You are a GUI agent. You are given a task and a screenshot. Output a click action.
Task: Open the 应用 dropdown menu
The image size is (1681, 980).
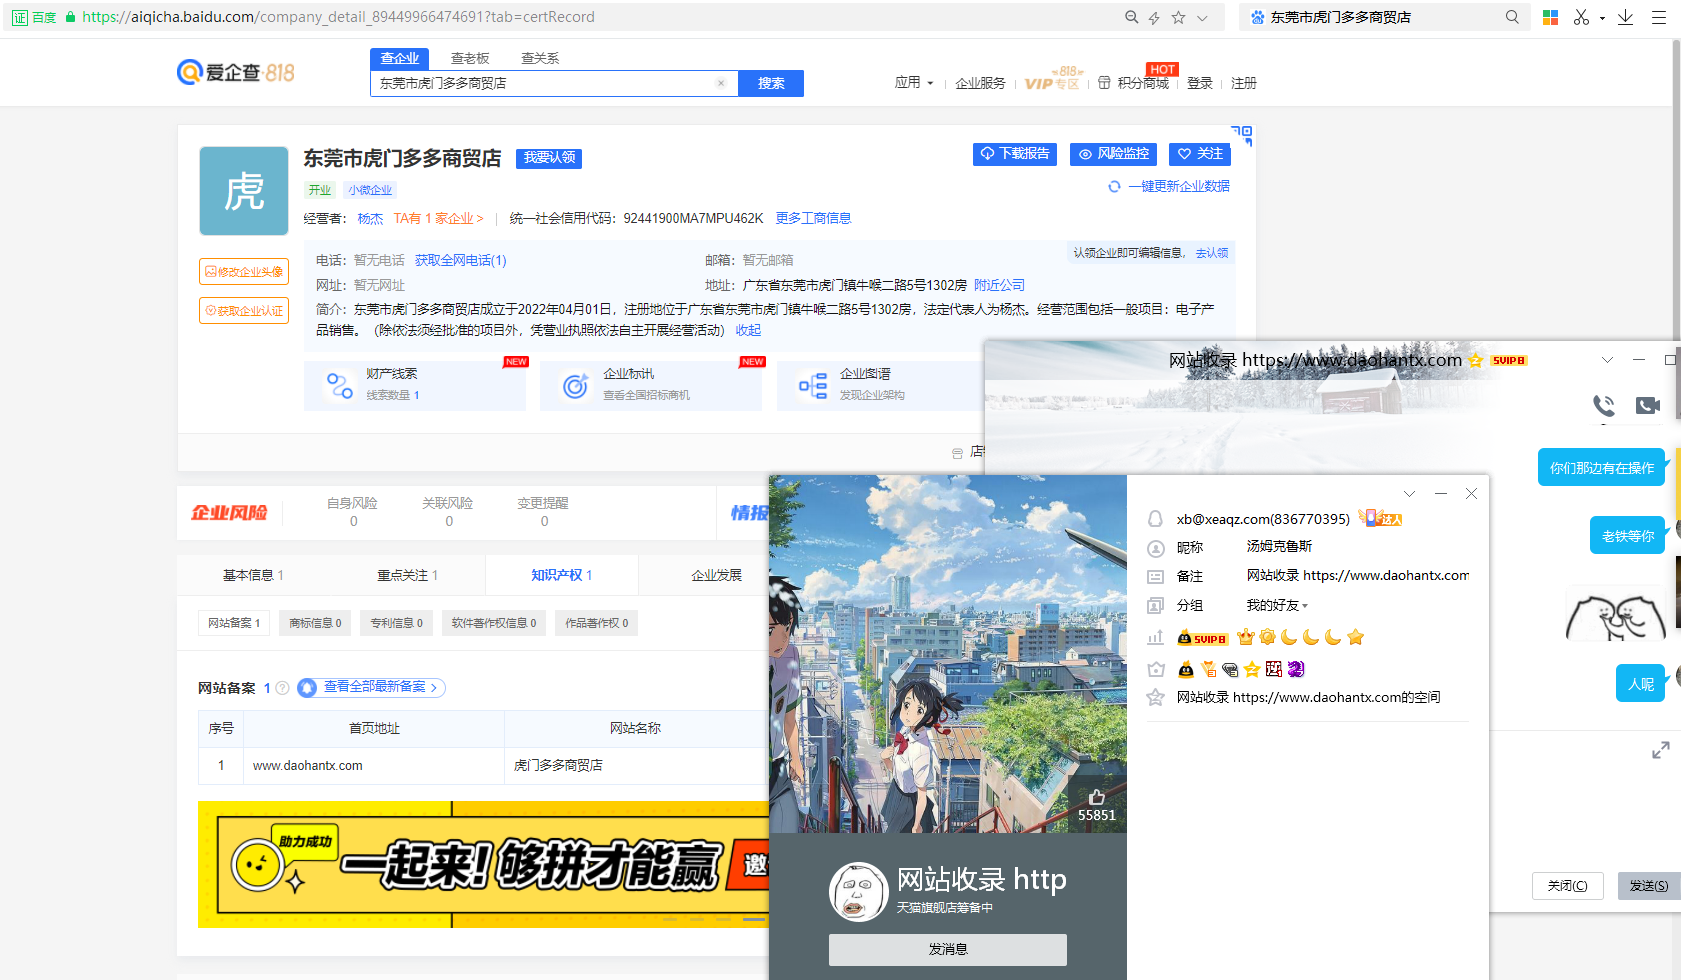pos(914,83)
